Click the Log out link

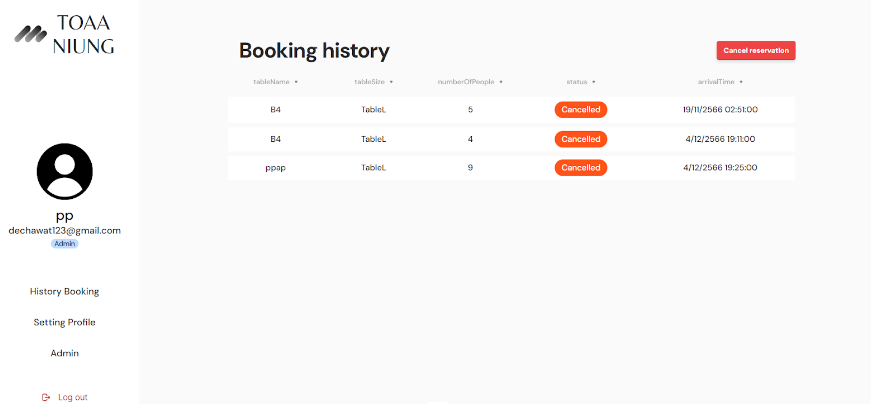tap(72, 397)
